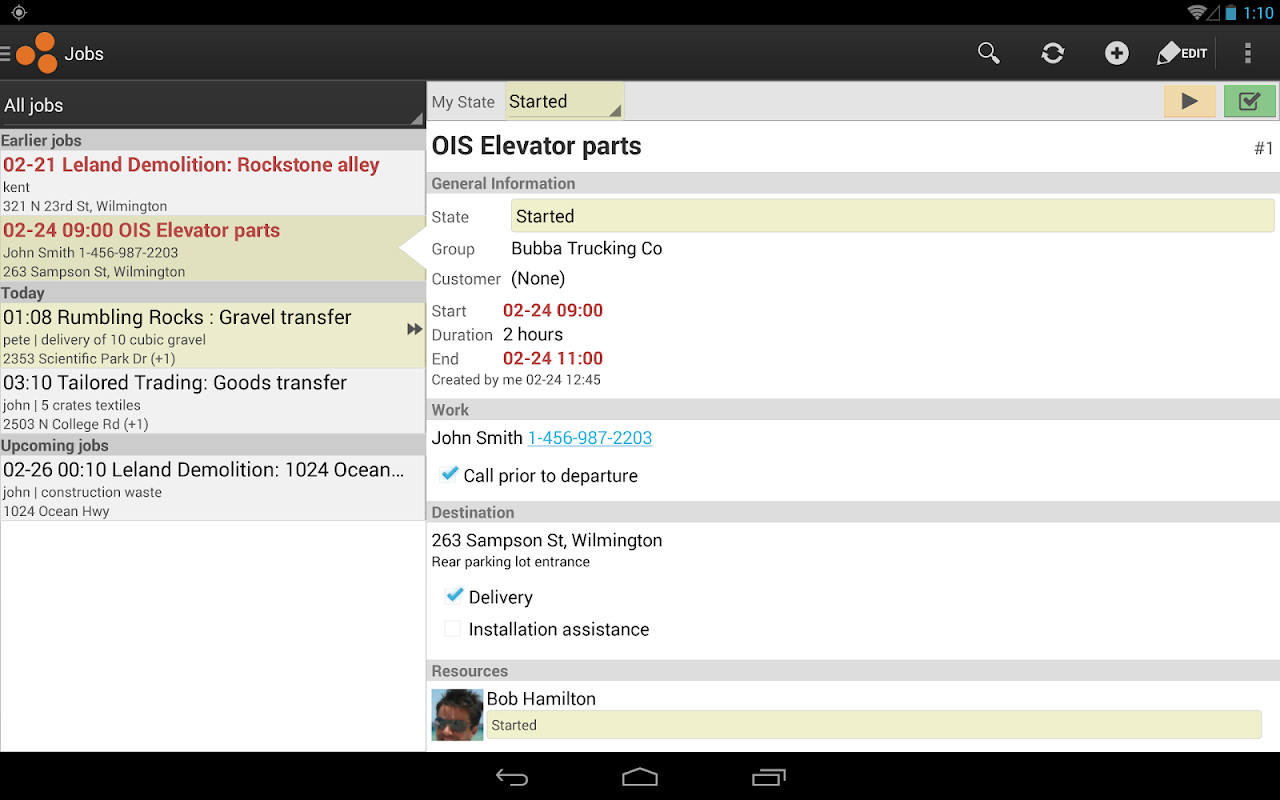The width and height of the screenshot is (1280, 800).
Task: Open Bob Hamilton's Started status field
Action: point(874,725)
